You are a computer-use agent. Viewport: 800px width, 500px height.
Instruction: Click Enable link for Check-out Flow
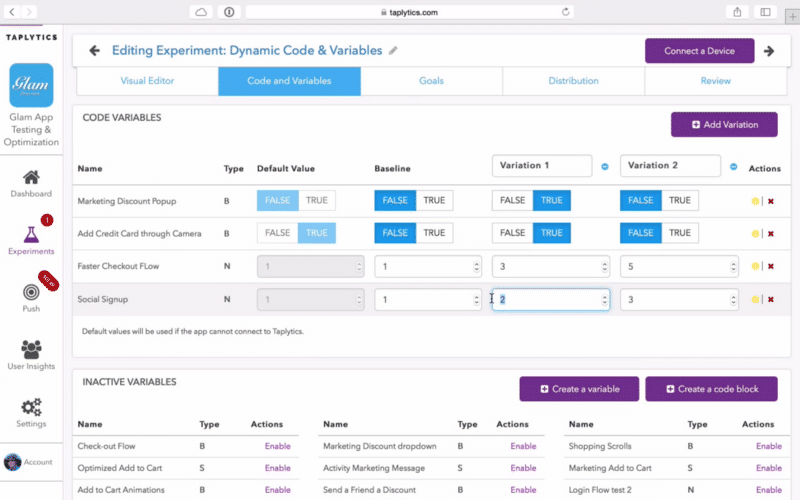point(277,446)
